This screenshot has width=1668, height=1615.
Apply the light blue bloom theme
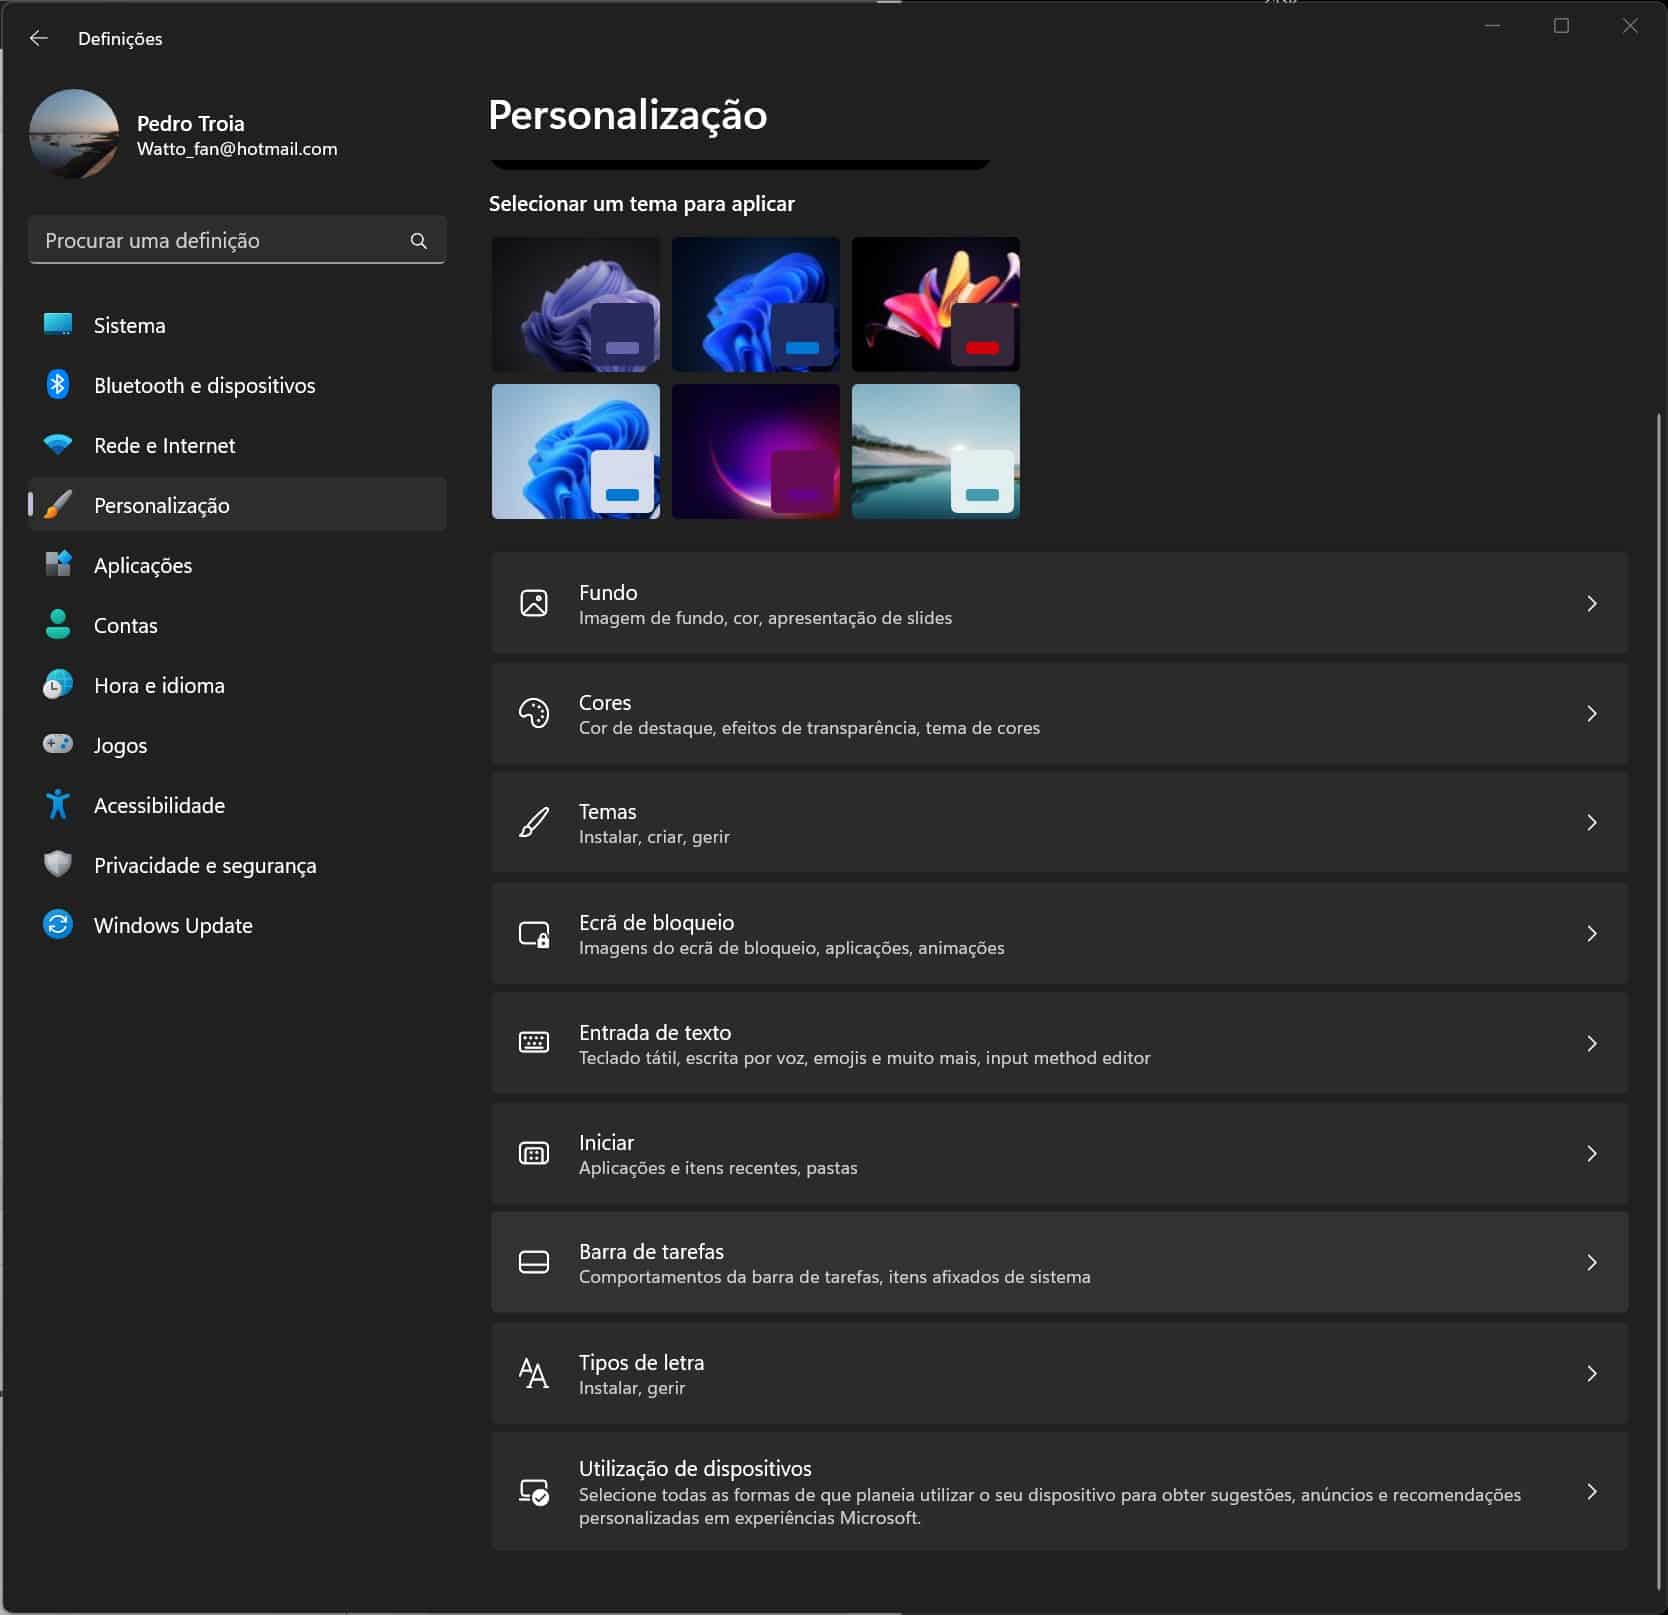(x=576, y=451)
